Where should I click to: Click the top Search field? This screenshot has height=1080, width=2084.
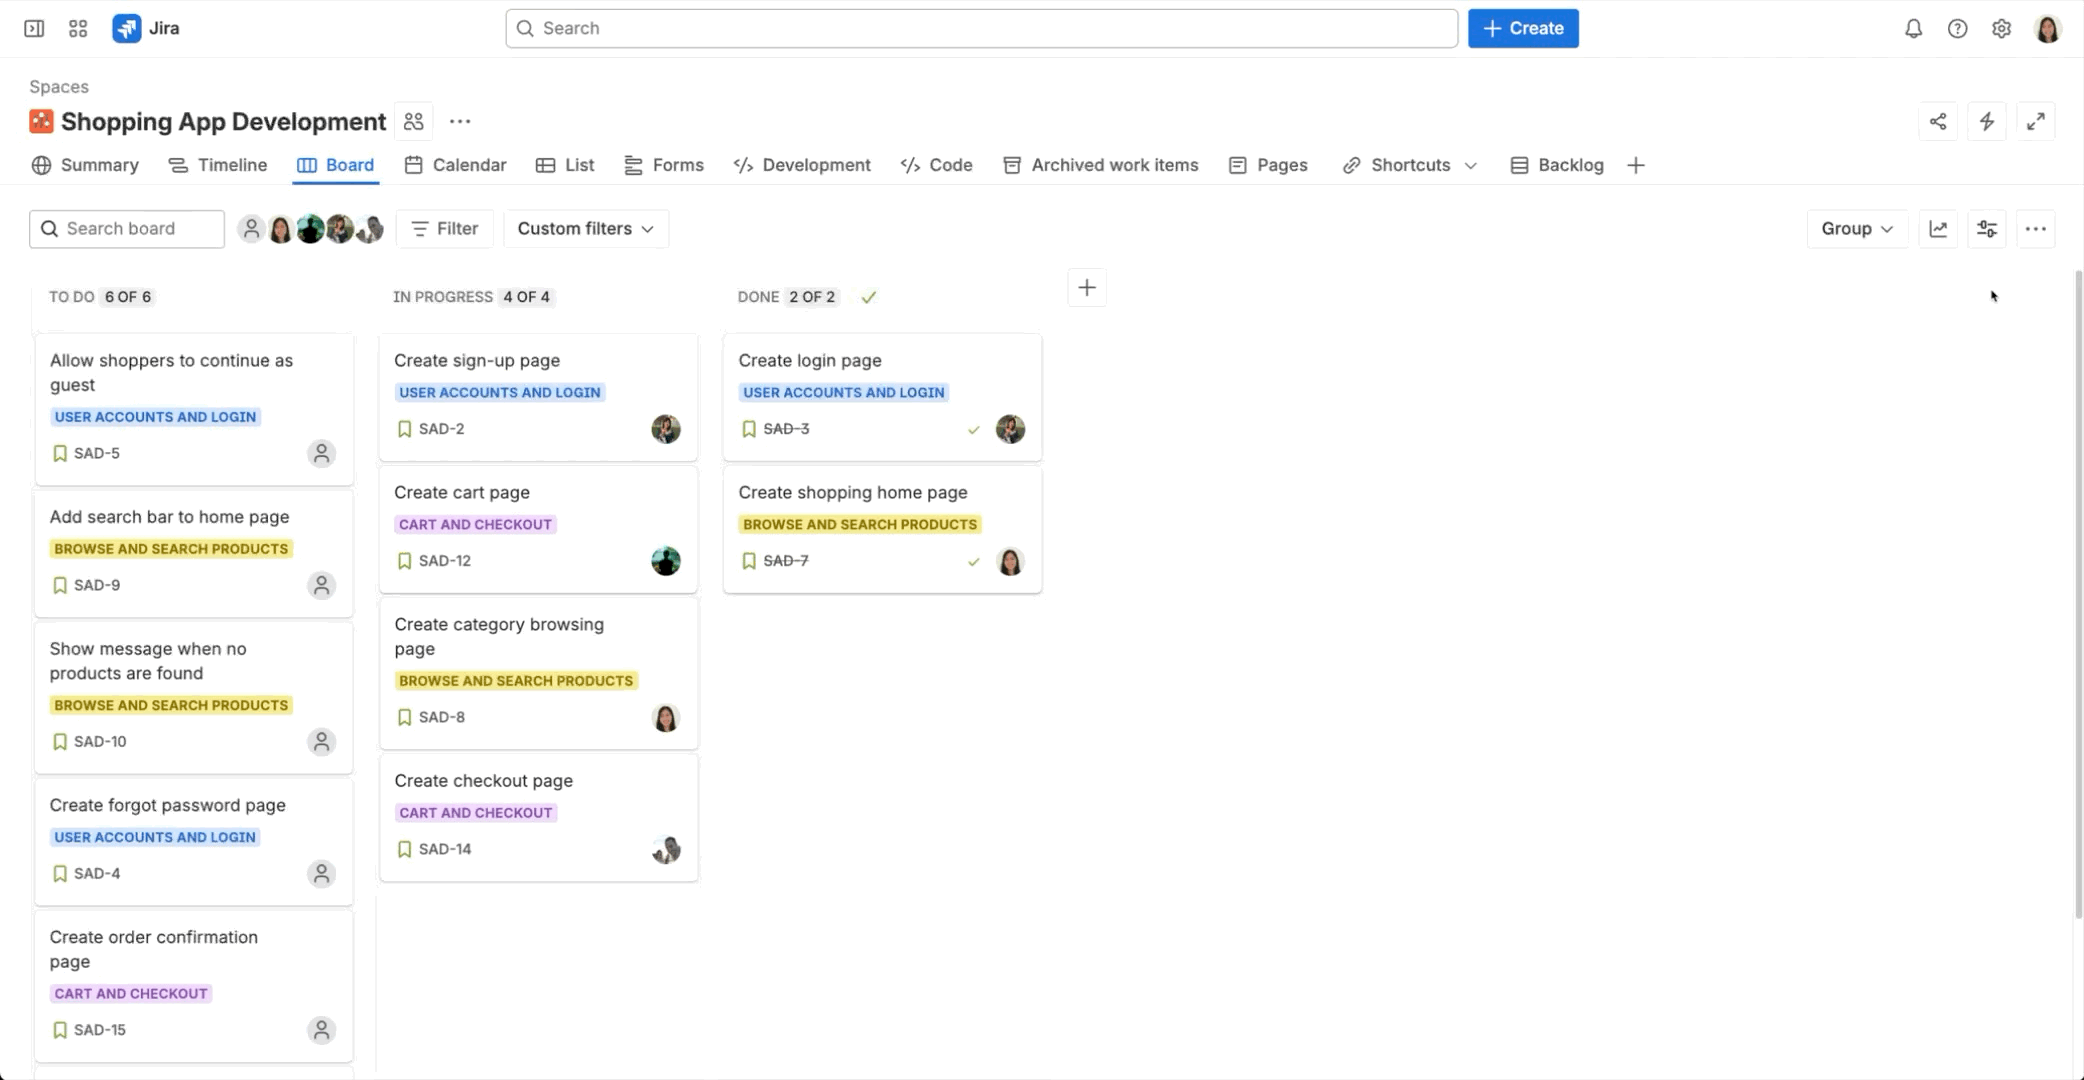click(x=981, y=28)
